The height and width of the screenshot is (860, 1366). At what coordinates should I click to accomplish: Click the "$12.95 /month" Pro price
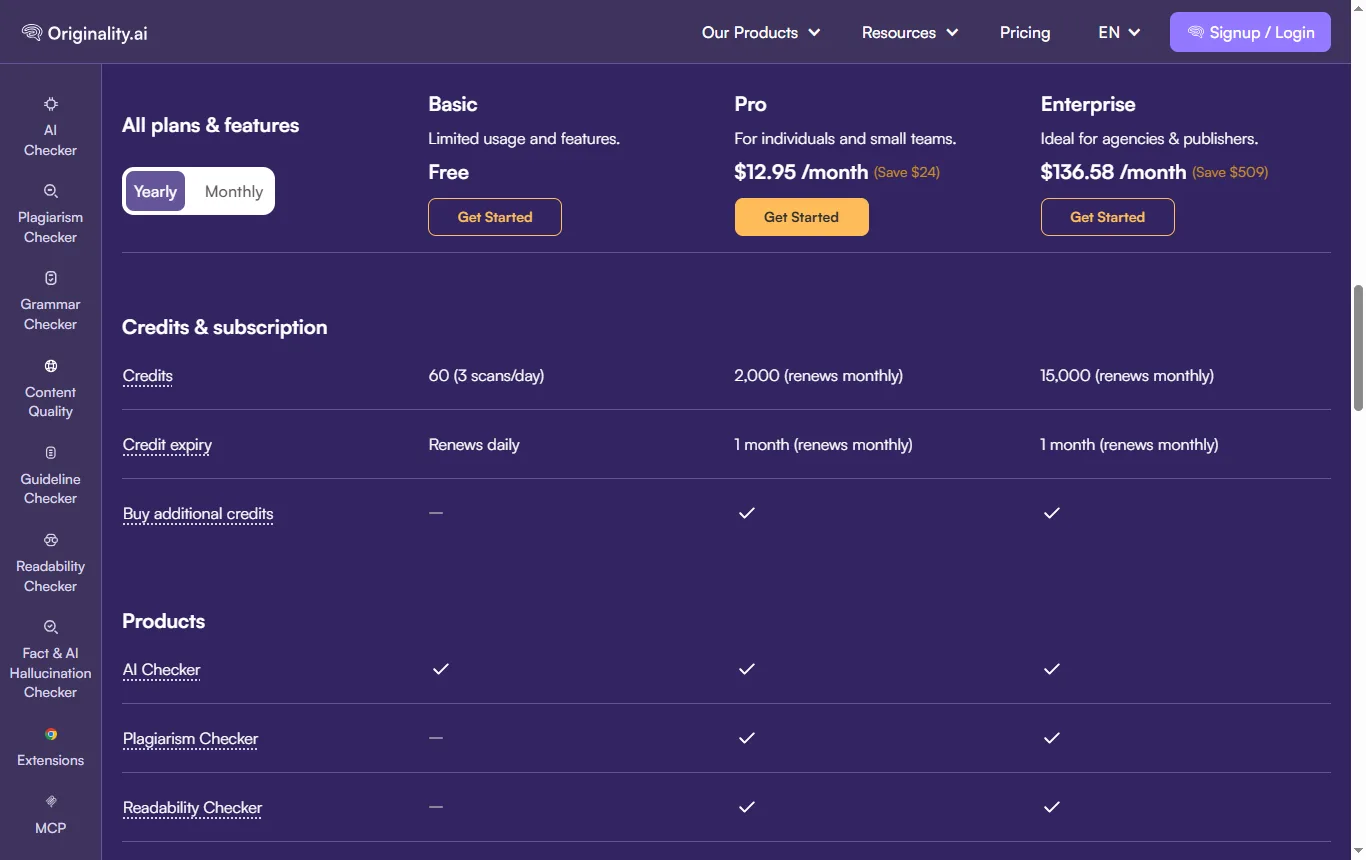801,172
